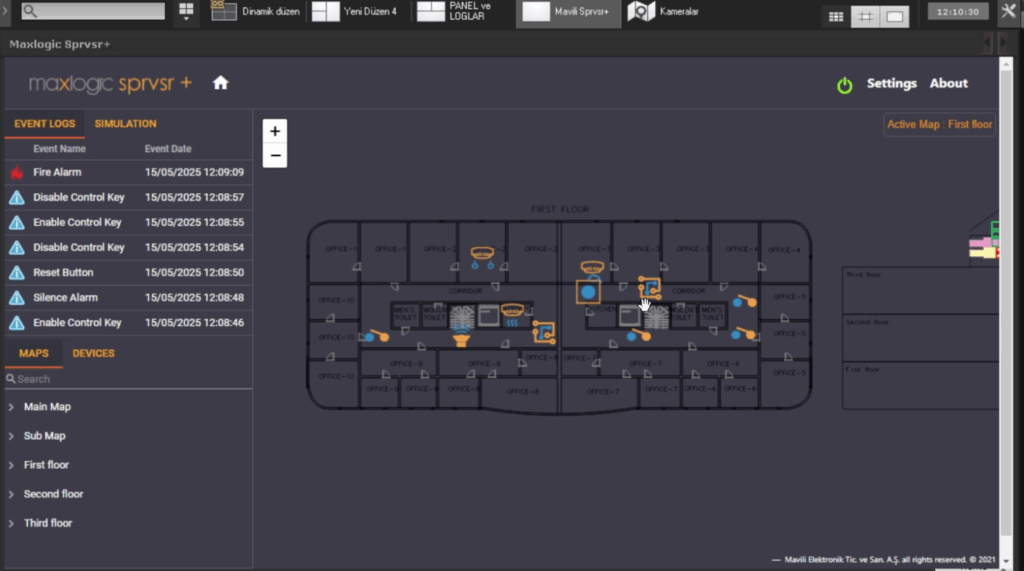The height and width of the screenshot is (571, 1024).
Task: Click warning icon of the Silence Alarm event
Action: point(17,298)
